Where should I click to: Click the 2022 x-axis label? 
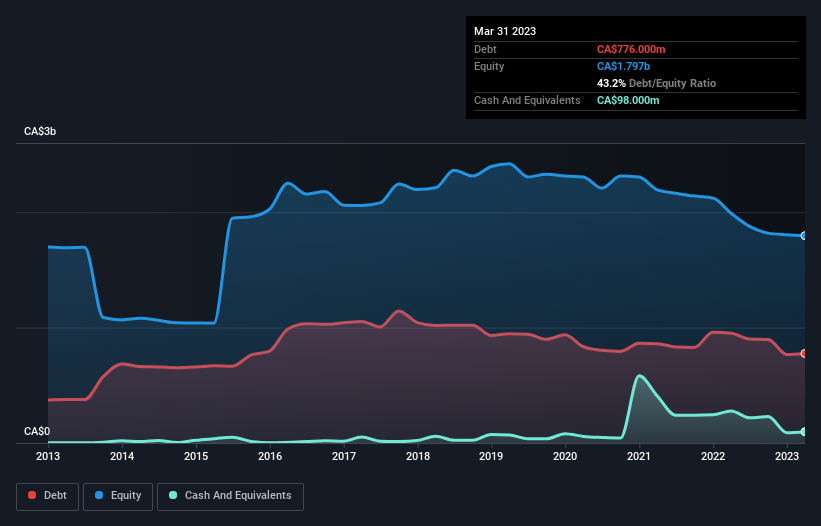click(x=713, y=456)
